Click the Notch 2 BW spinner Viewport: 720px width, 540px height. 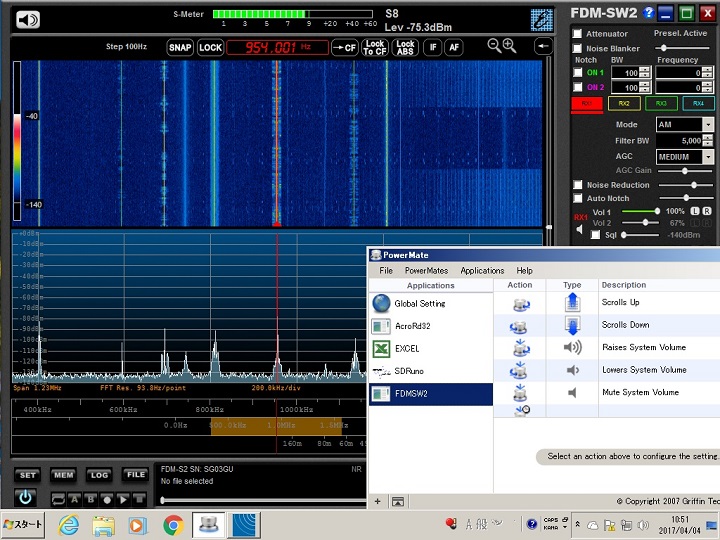pyautogui.click(x=645, y=87)
